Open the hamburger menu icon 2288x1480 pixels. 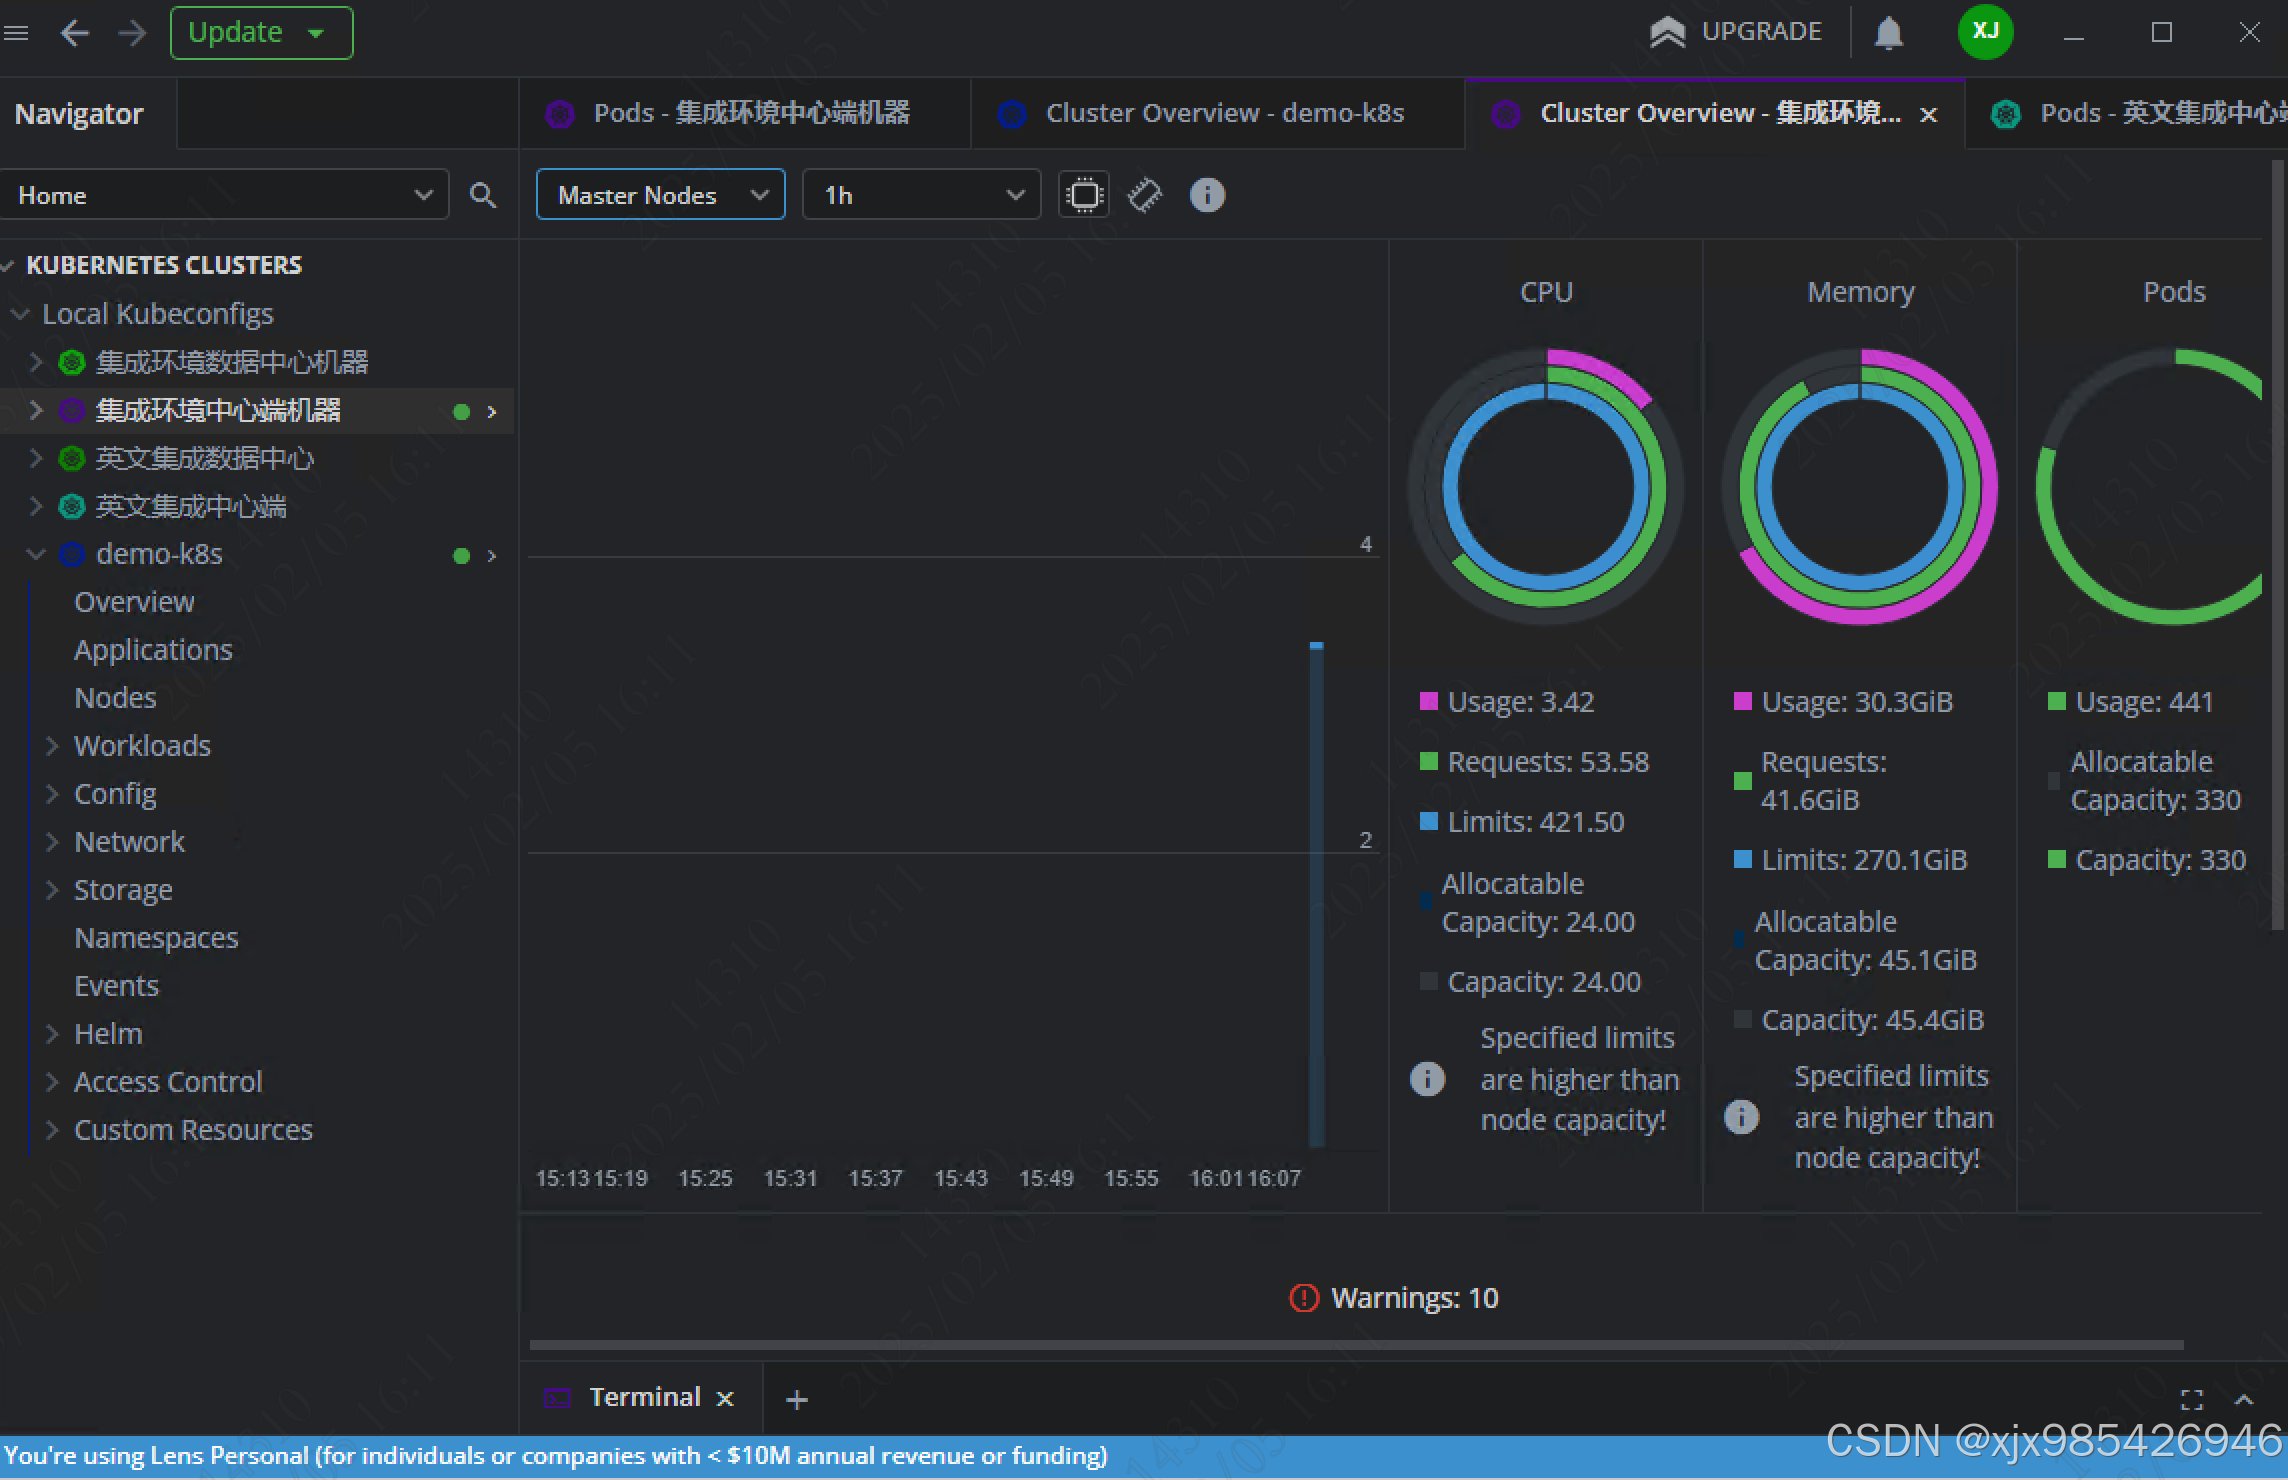16,33
